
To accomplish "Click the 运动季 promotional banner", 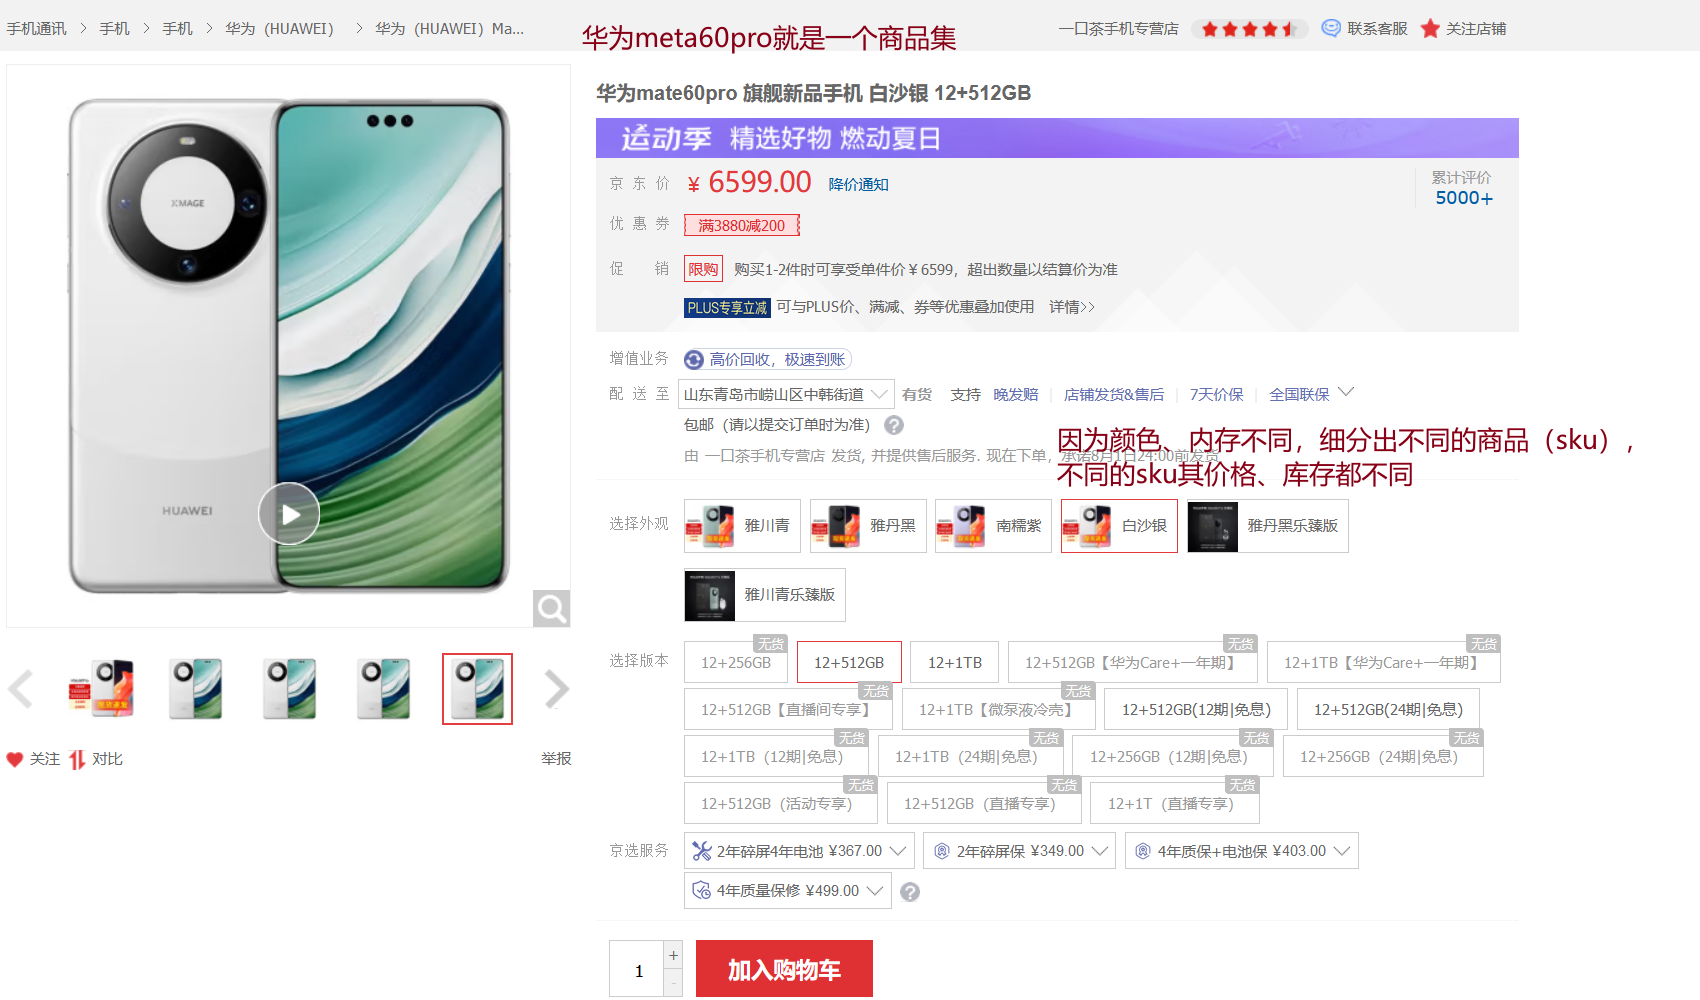I will (1057, 138).
